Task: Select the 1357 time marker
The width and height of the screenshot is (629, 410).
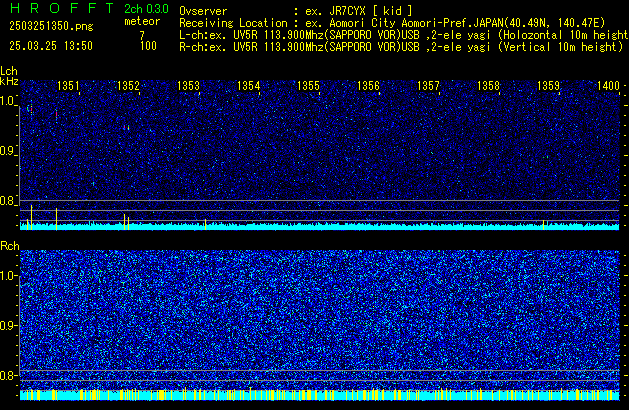Action: (428, 86)
